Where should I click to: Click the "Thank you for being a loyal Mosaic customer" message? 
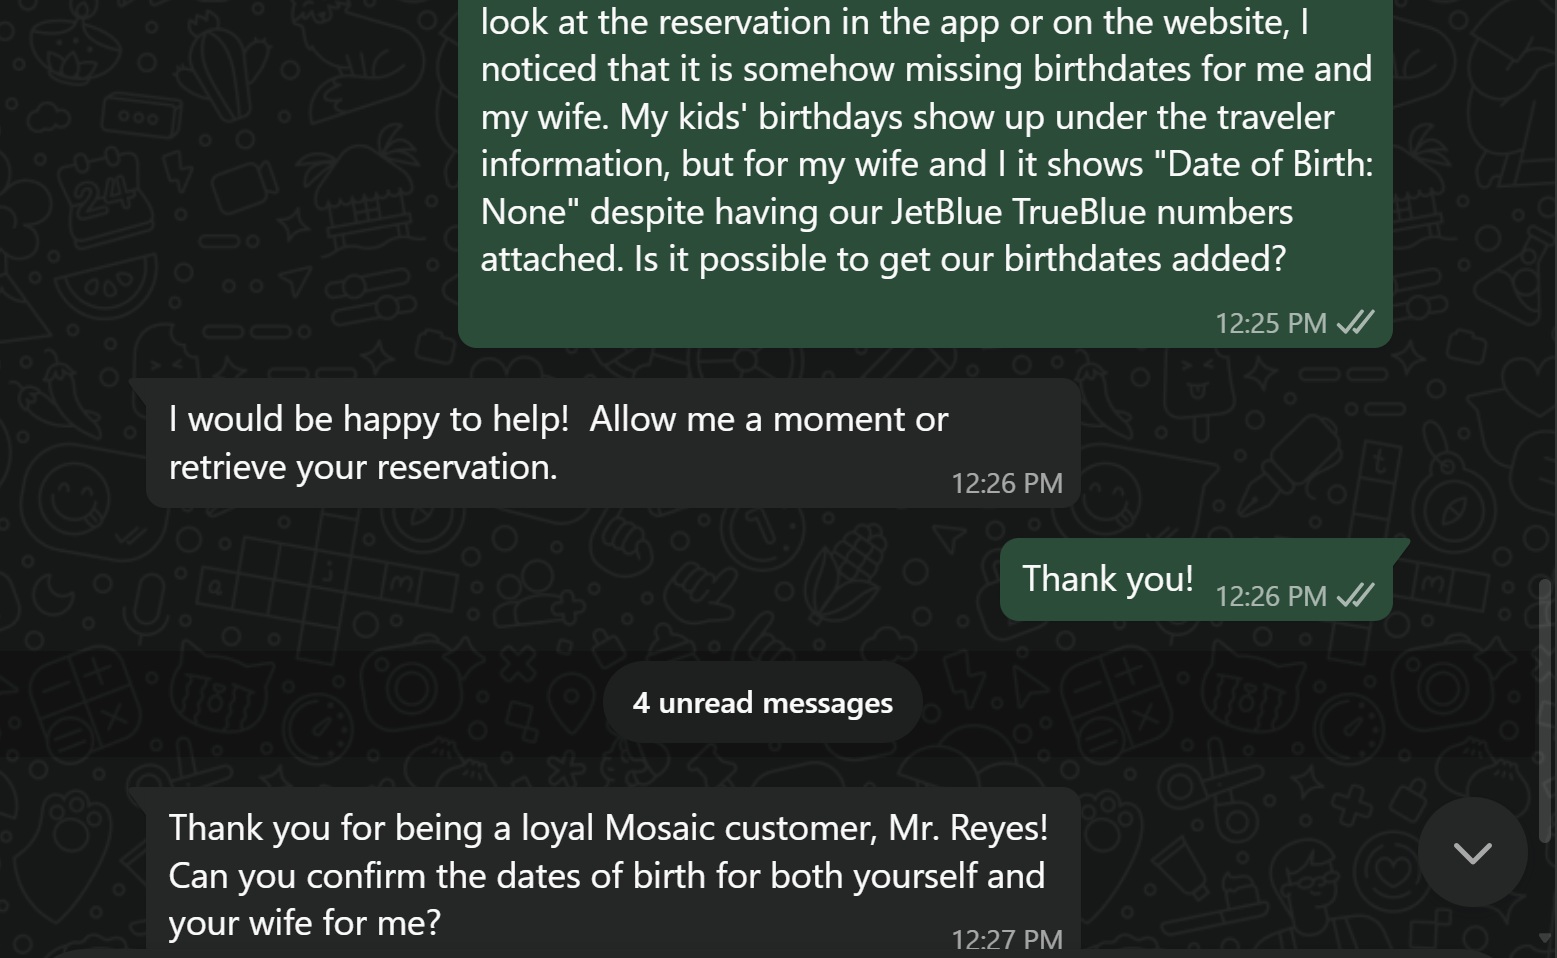click(x=613, y=872)
